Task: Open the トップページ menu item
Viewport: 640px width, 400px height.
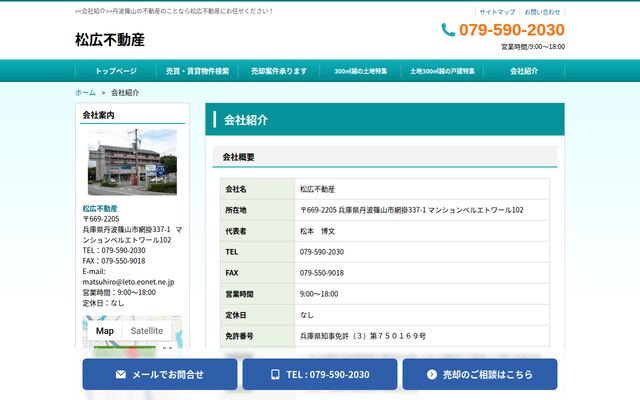Action: point(116,71)
